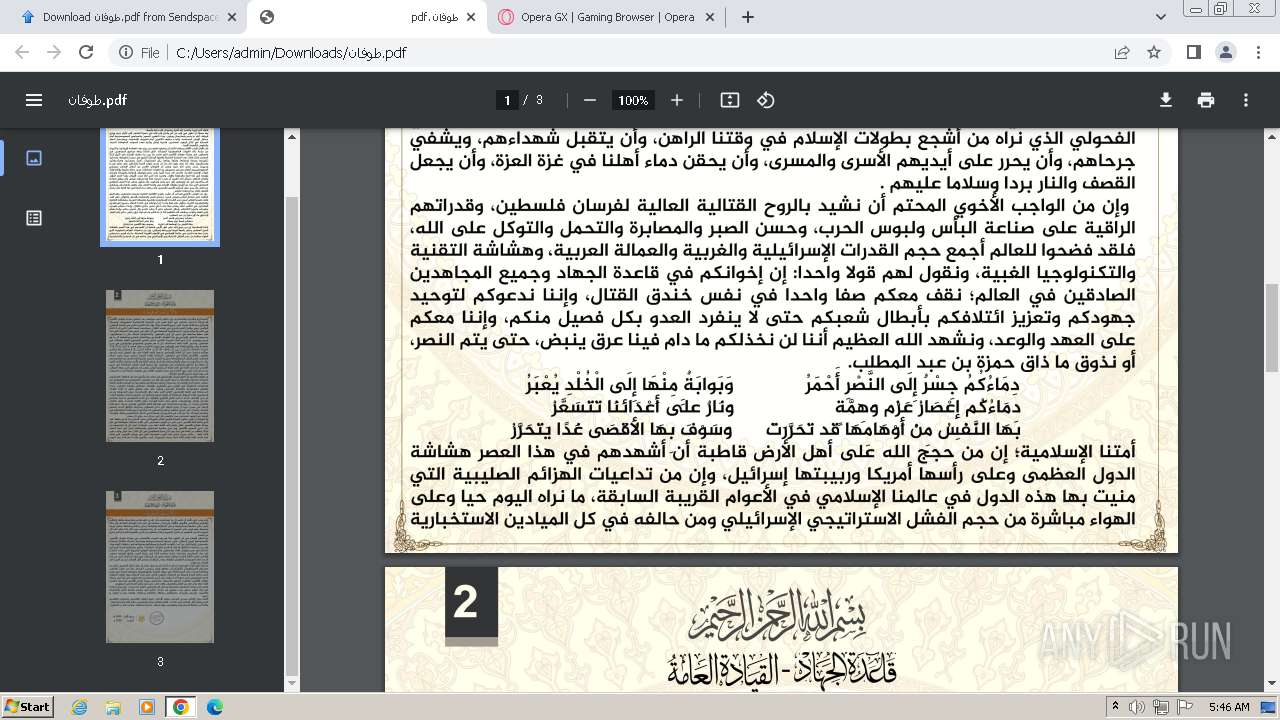Click the thumbnail panel scroll up arrow
The image size is (1280, 720).
(x=292, y=136)
